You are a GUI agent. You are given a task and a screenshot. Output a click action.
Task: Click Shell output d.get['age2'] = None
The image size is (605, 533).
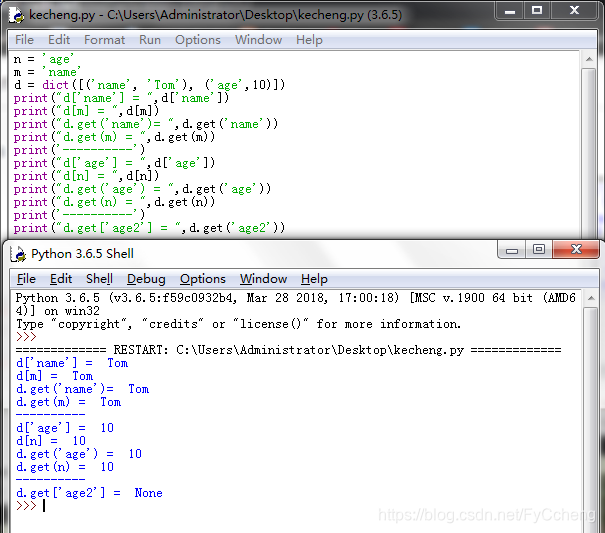click(90, 493)
